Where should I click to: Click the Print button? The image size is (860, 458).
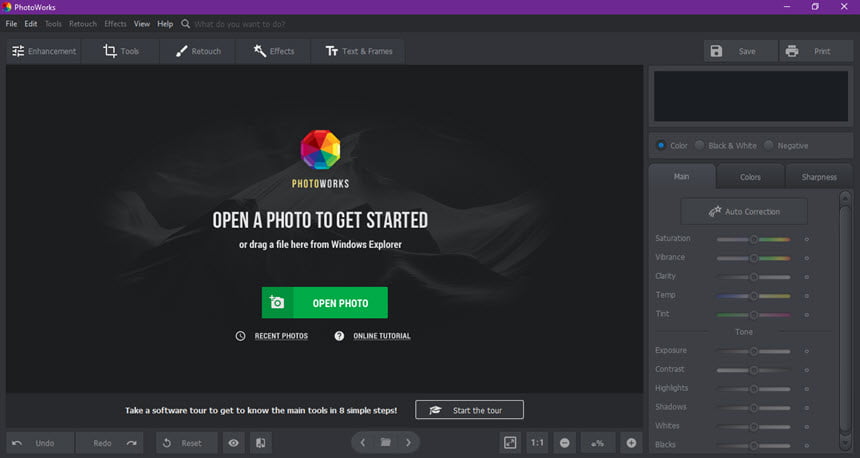816,51
